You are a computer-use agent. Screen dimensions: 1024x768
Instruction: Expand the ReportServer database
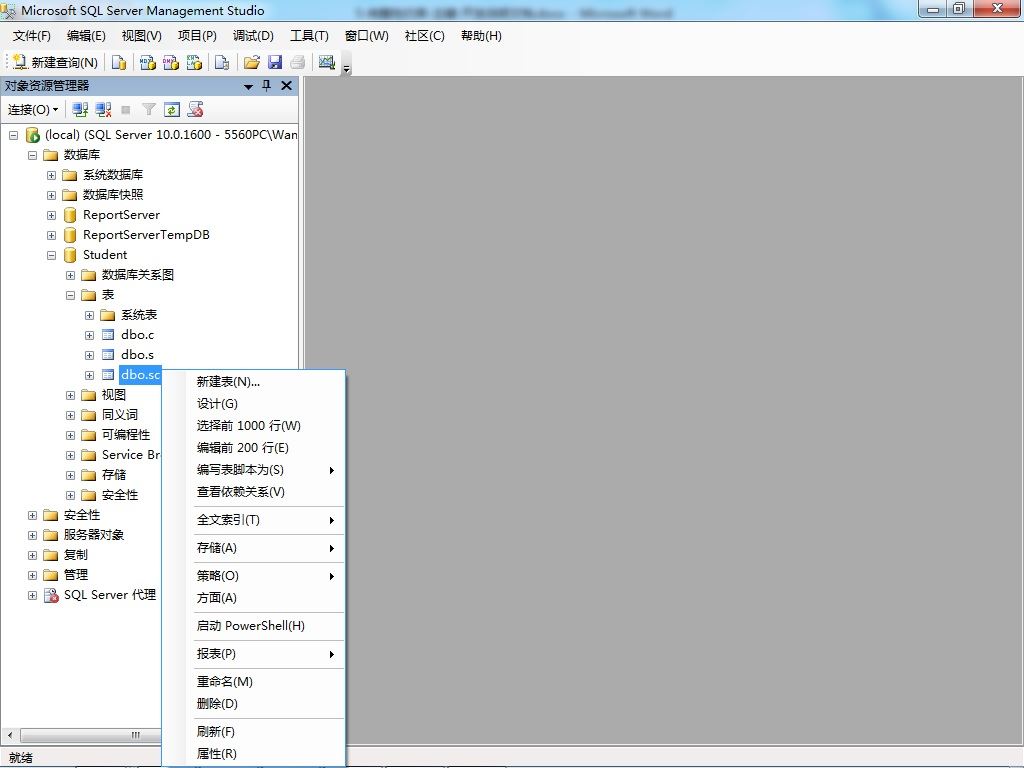click(x=51, y=216)
